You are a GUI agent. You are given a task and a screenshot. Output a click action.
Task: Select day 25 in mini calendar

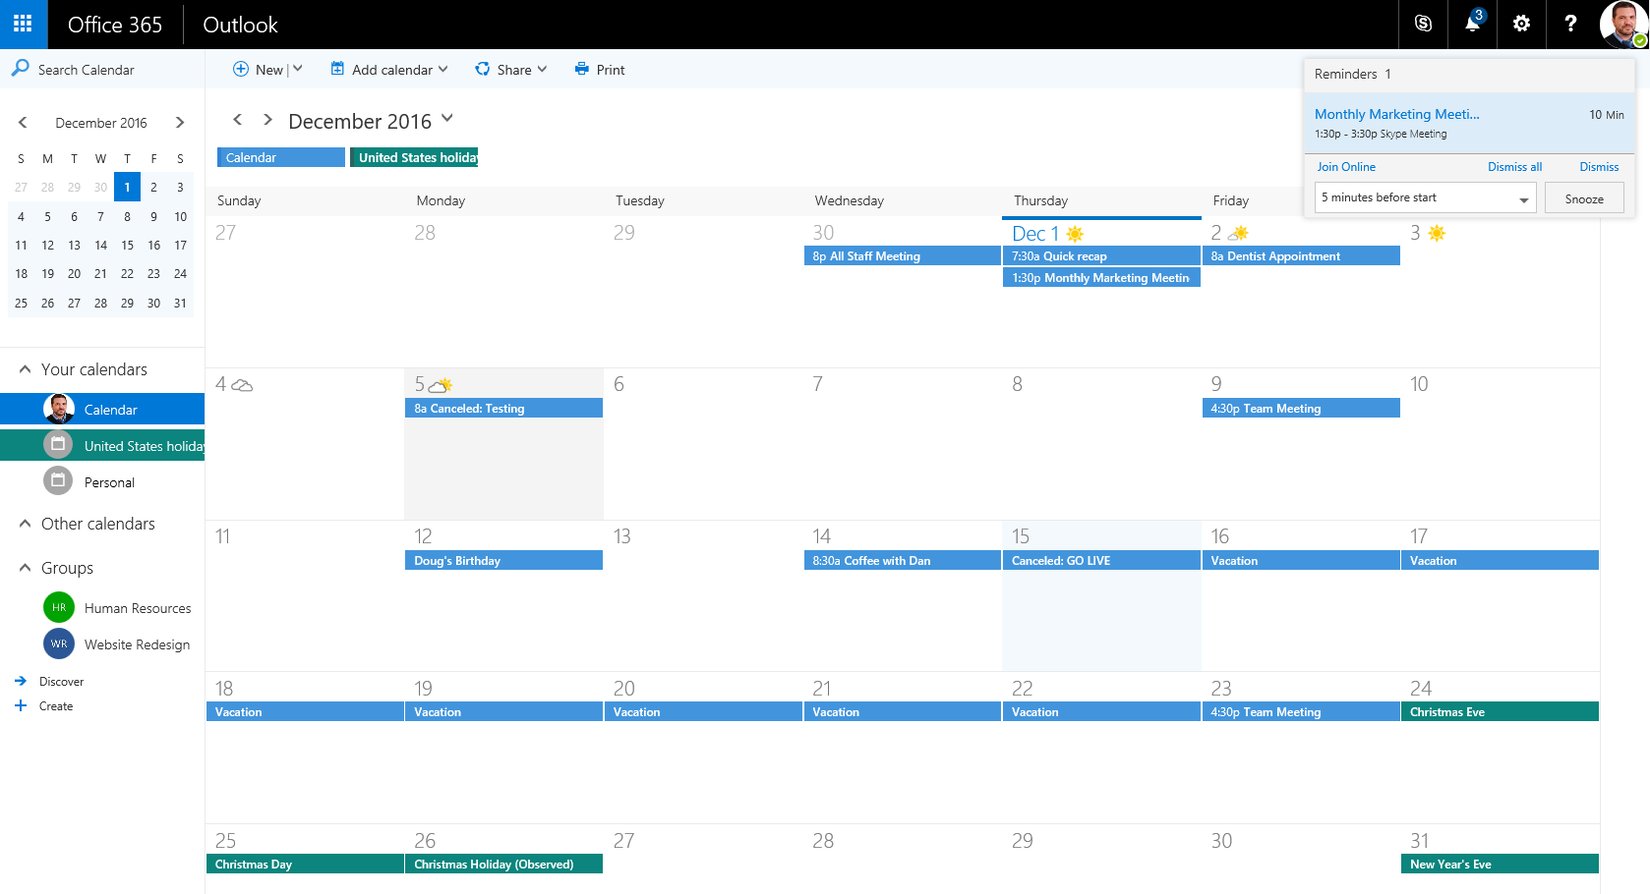click(21, 303)
